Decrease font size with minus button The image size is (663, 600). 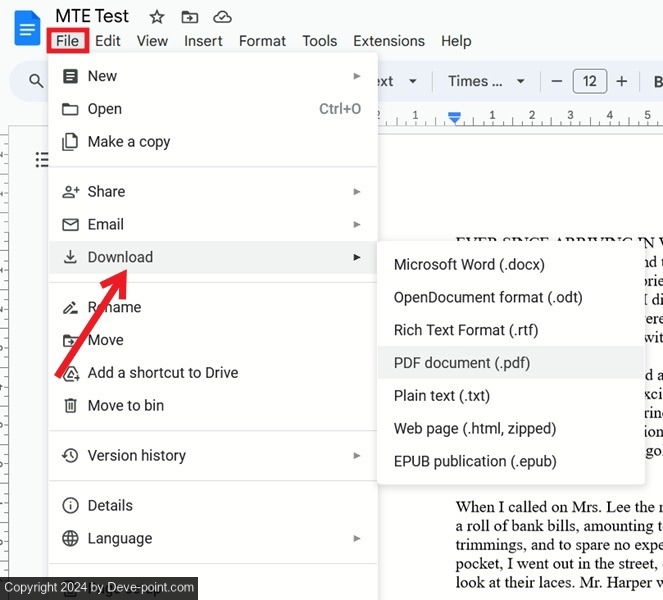(x=556, y=82)
